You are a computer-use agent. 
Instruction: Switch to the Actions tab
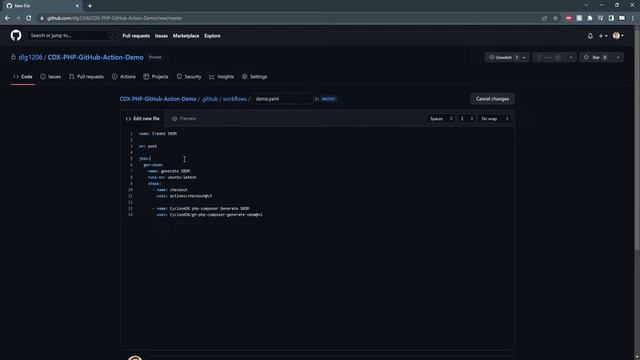click(x=124, y=77)
